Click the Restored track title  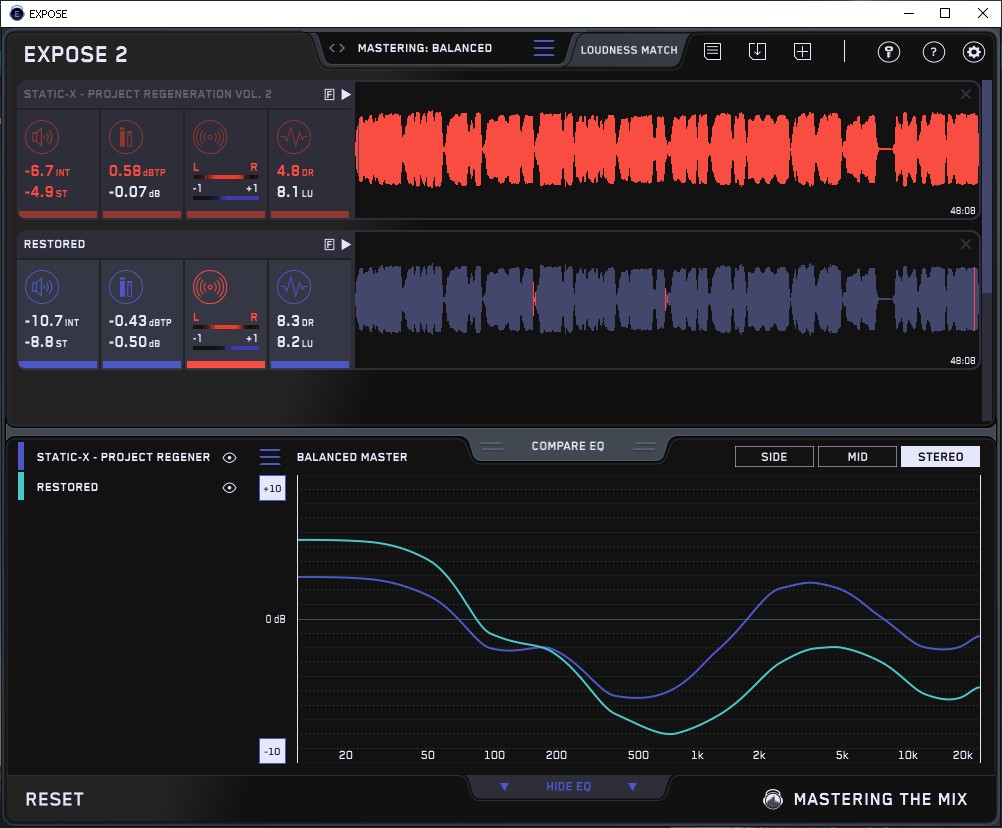tap(54, 244)
